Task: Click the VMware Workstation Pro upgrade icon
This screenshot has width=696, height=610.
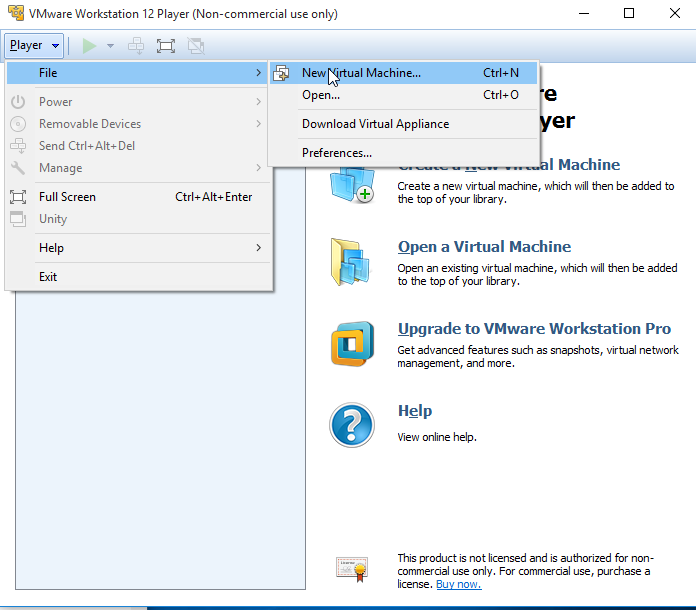Action: click(x=352, y=344)
